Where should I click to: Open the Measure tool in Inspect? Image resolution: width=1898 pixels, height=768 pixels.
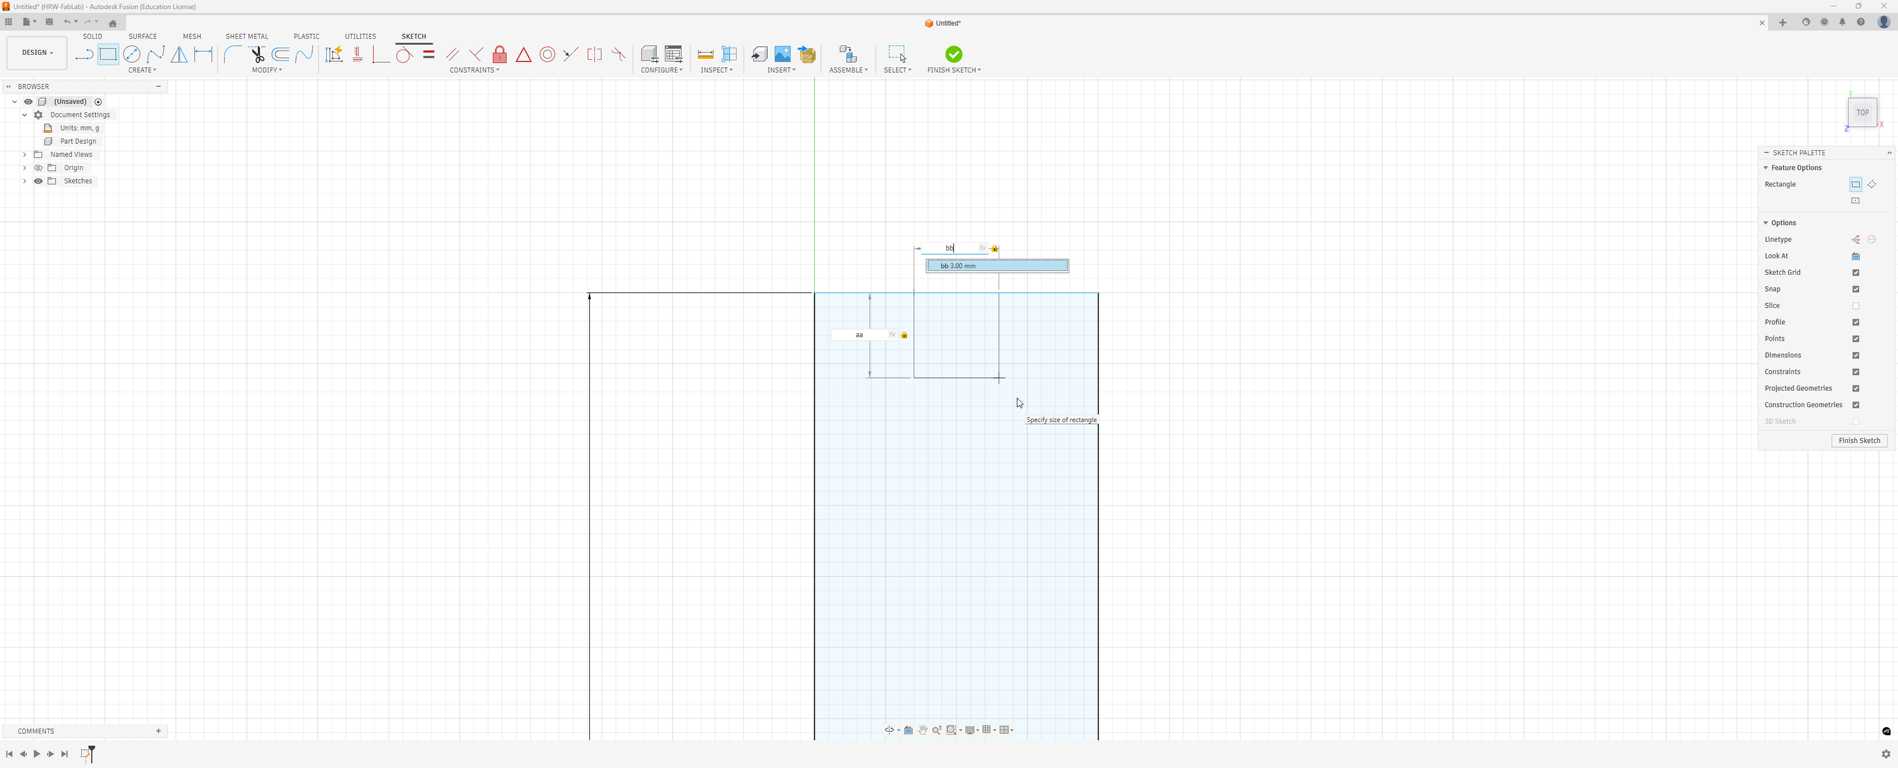[x=706, y=54]
